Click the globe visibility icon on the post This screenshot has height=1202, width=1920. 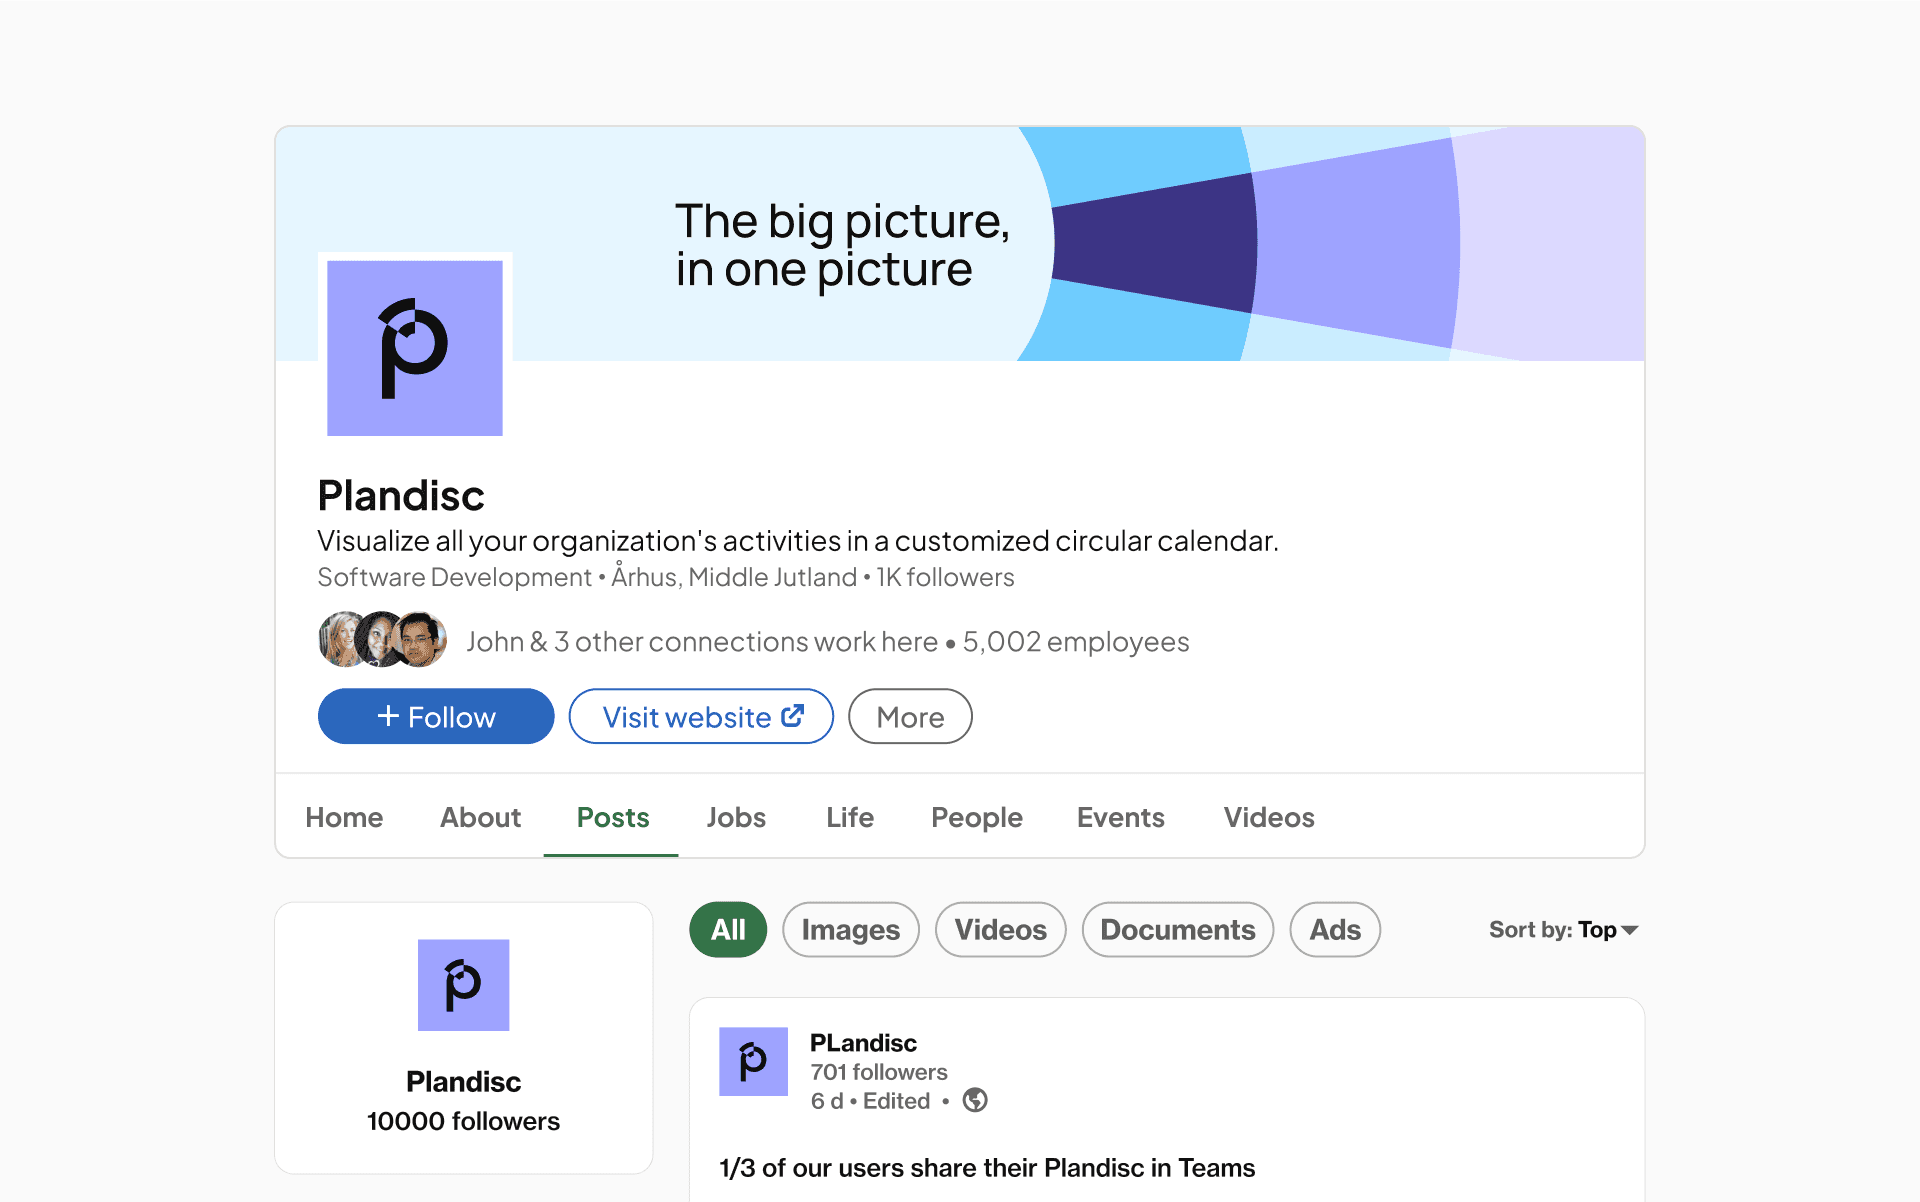[975, 1100]
